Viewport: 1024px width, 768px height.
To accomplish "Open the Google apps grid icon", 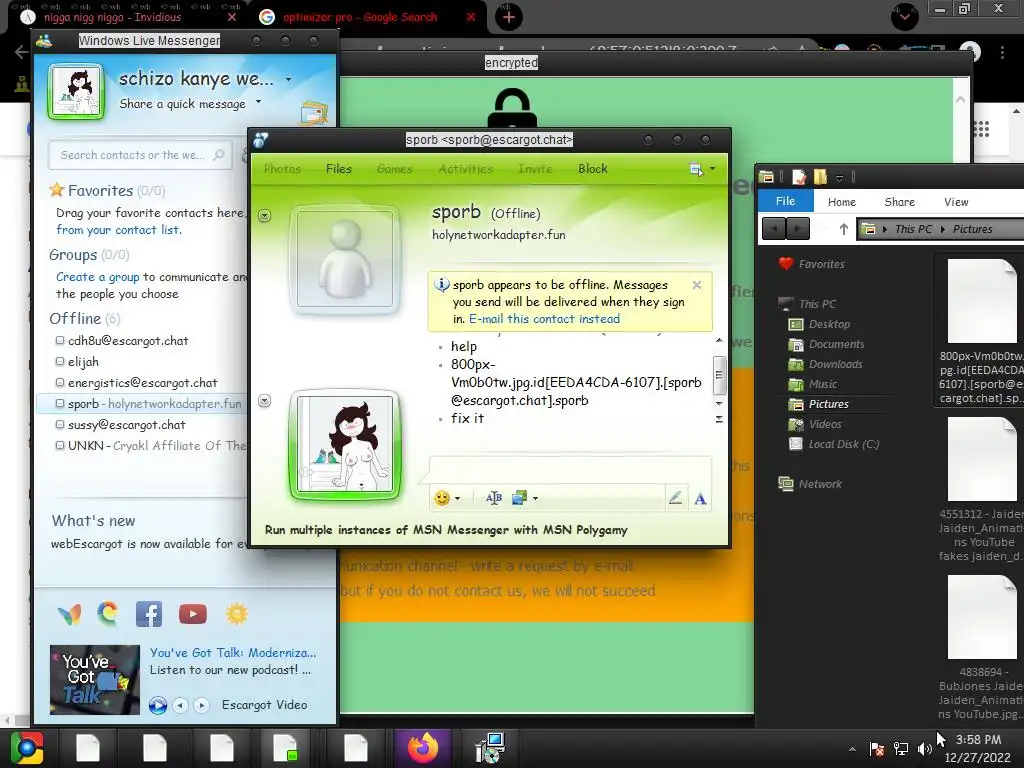I will [981, 129].
